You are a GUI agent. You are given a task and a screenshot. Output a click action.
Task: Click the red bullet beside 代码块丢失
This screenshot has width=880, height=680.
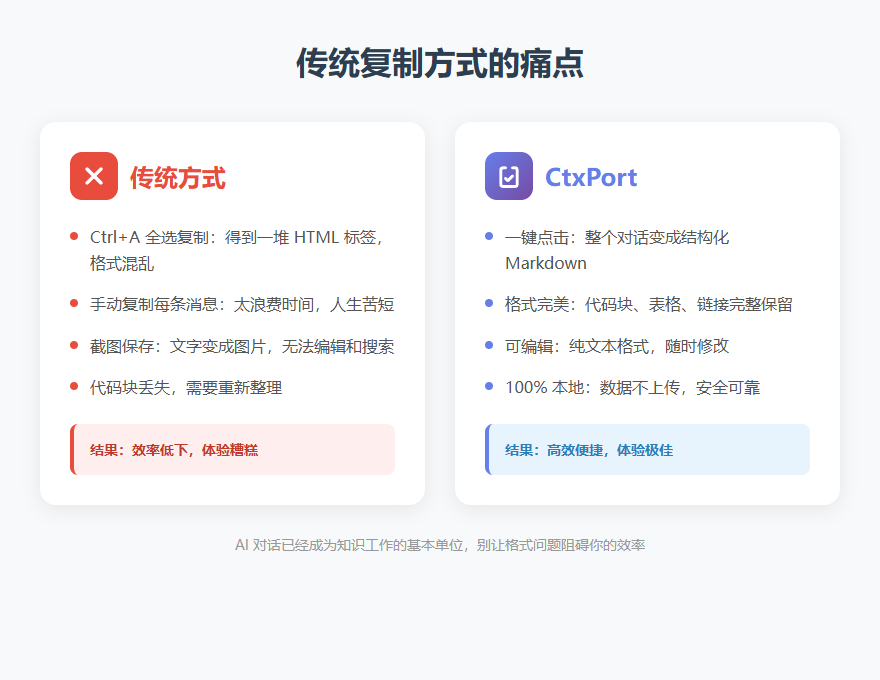[77, 387]
